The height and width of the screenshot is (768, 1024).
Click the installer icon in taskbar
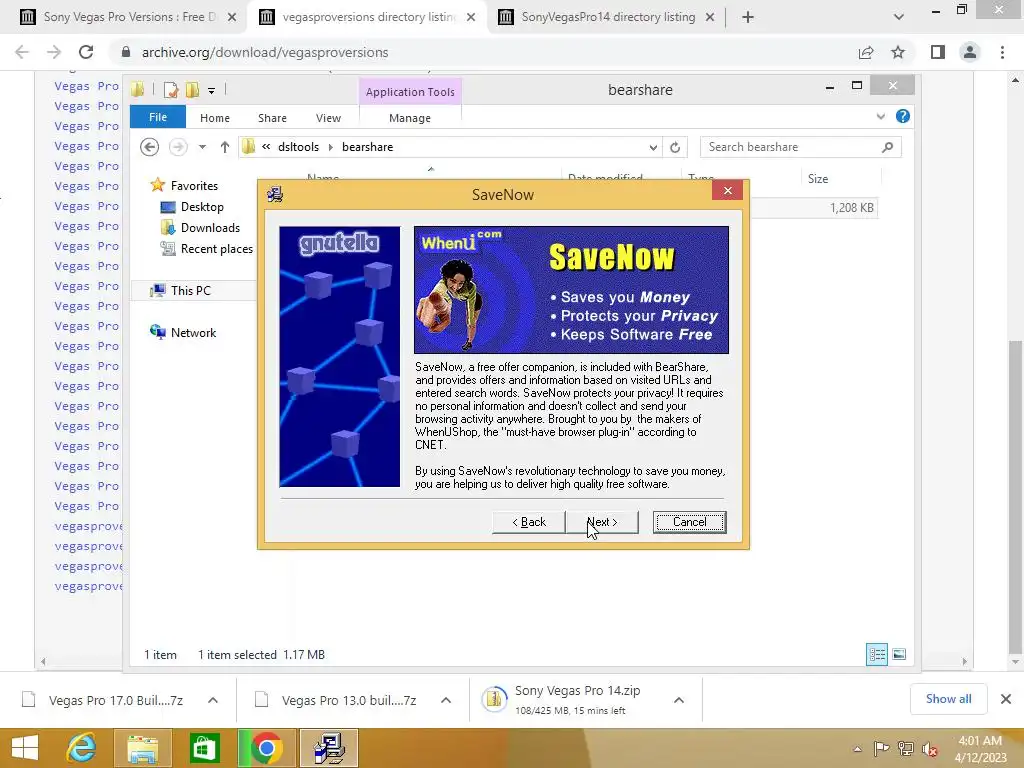329,748
